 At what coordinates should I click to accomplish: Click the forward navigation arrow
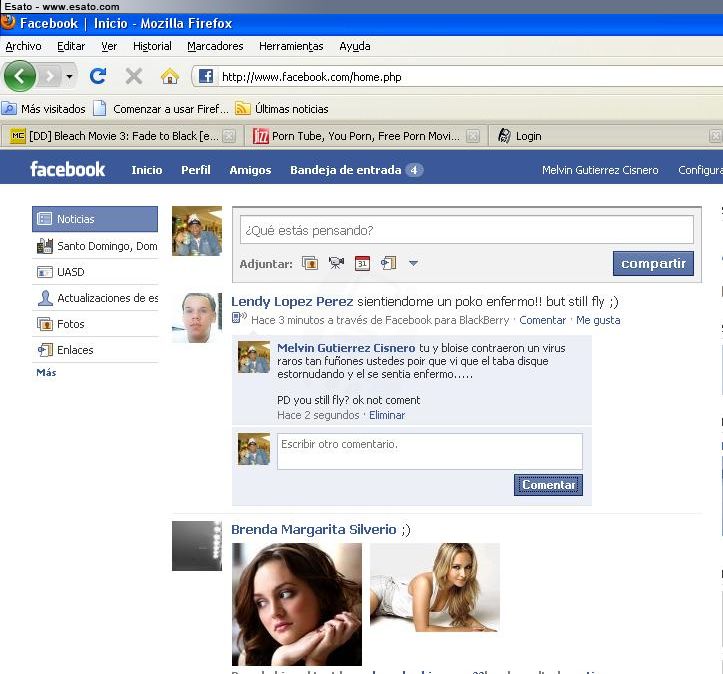[50, 76]
